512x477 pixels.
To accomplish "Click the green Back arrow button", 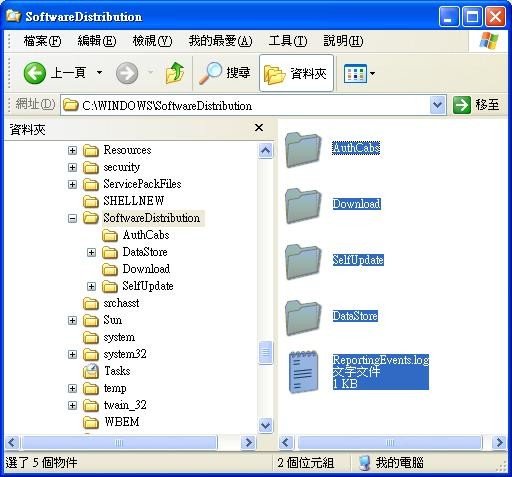I will [x=35, y=73].
